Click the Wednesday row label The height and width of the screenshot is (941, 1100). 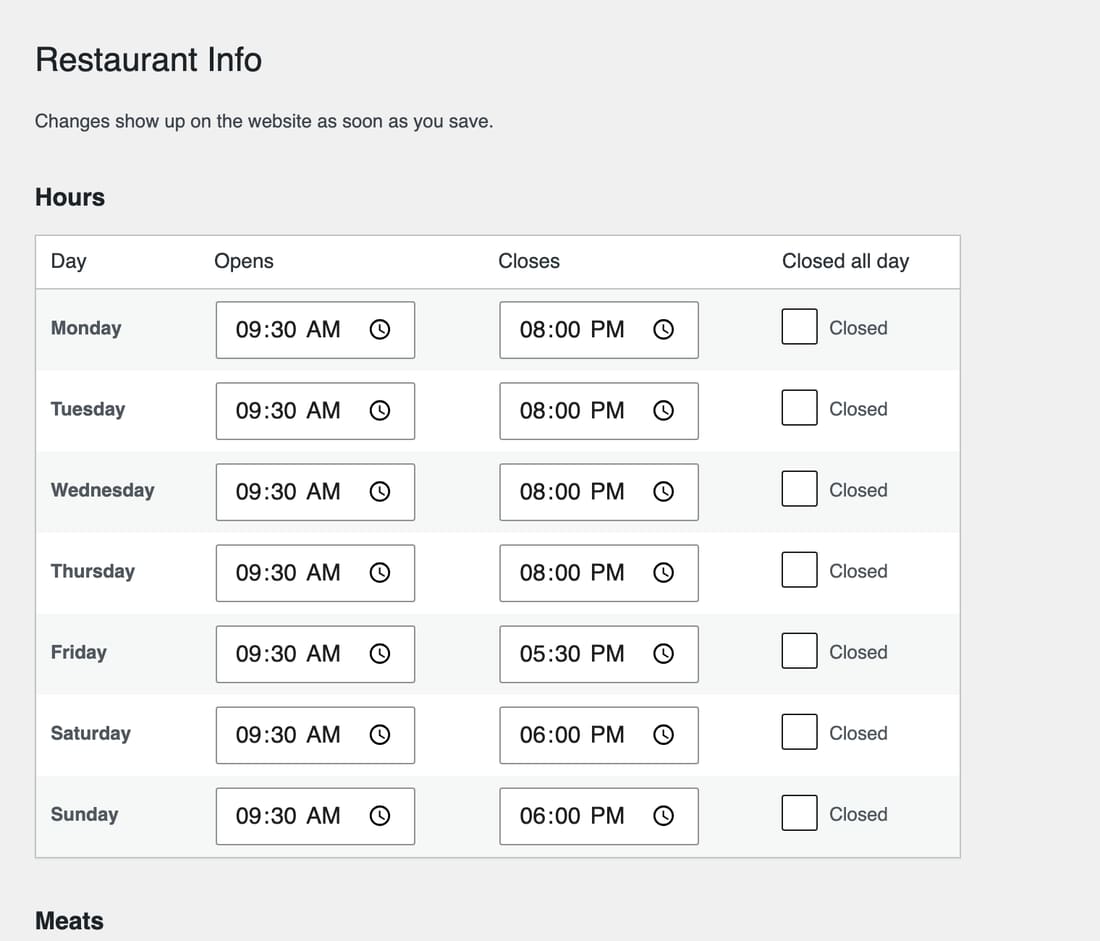(102, 490)
